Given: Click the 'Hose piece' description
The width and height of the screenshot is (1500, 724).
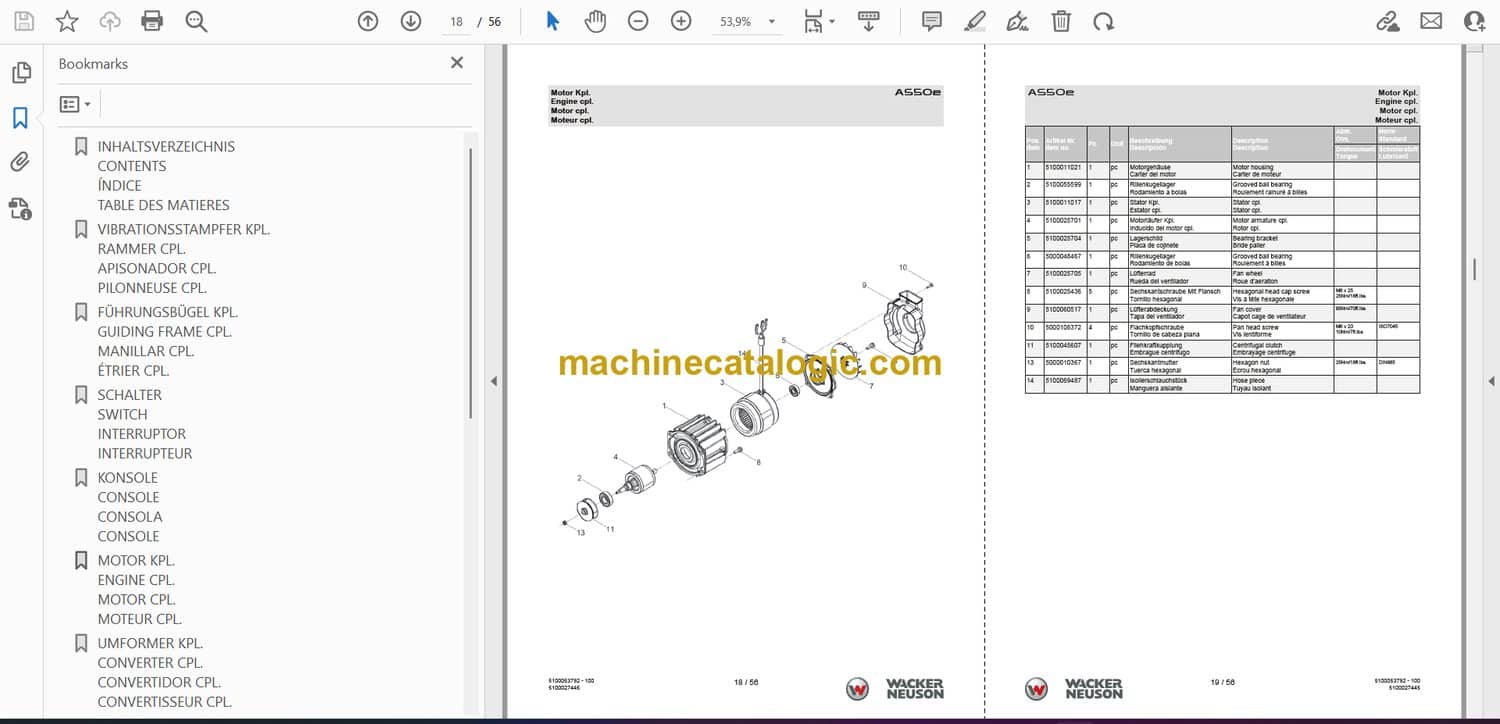Looking at the screenshot, I should click(x=1250, y=381).
